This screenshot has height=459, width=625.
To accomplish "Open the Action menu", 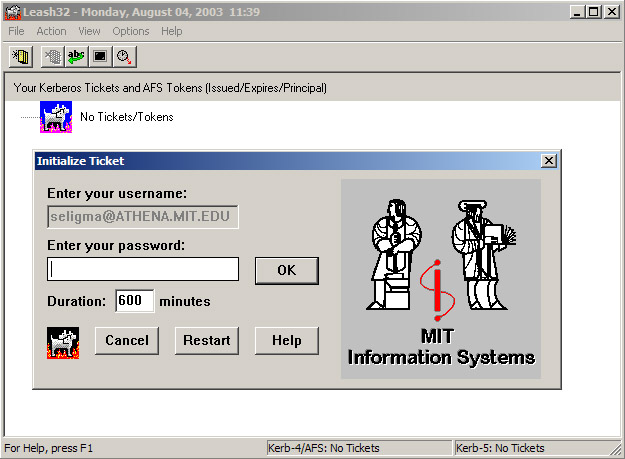I will [x=51, y=31].
